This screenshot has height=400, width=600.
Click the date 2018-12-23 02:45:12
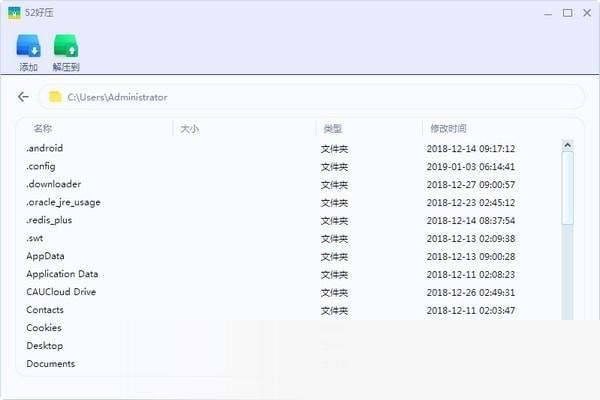tap(471, 202)
